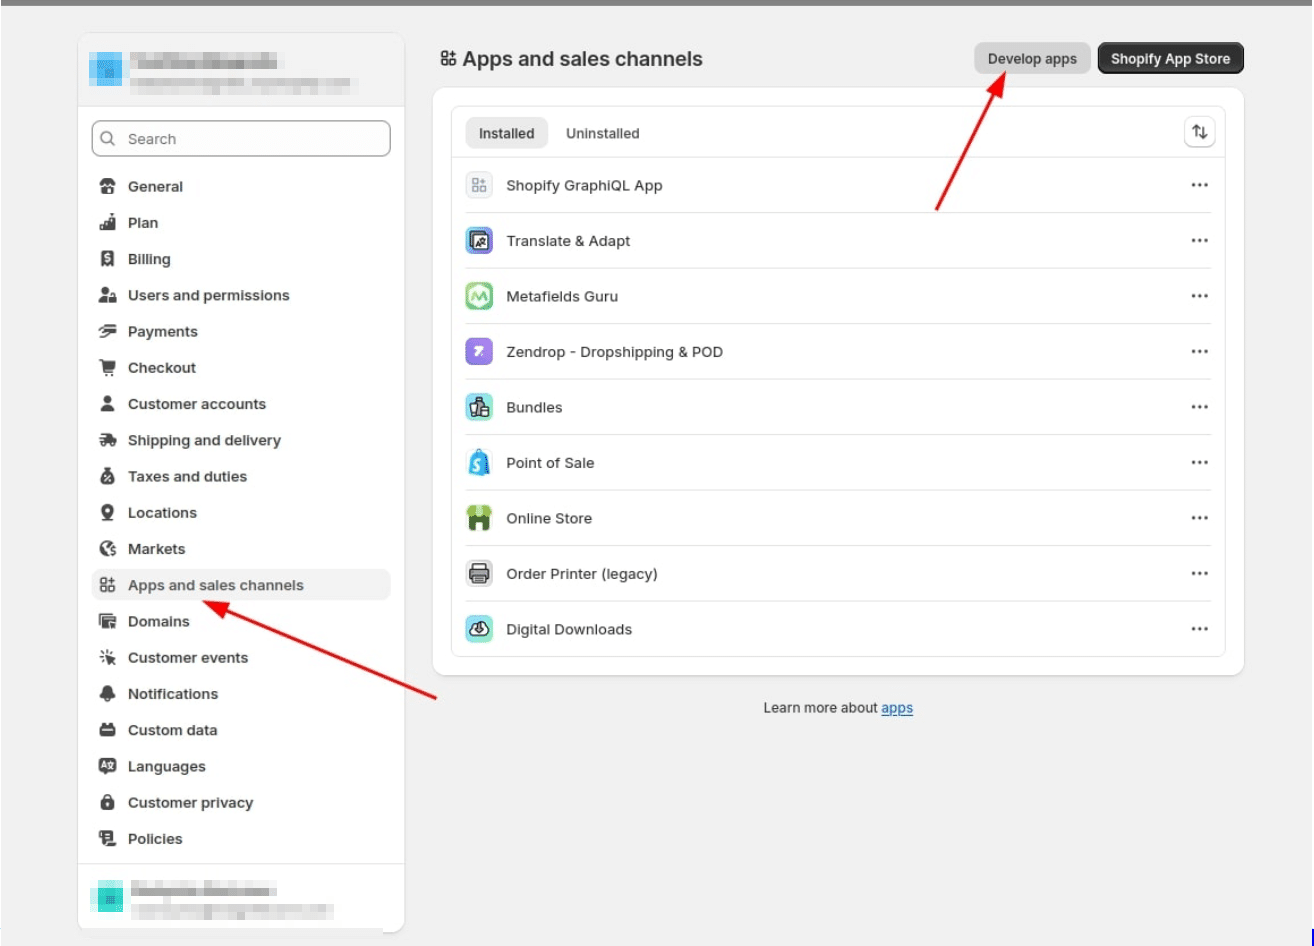The image size is (1314, 946).
Task: Click the Checkout cart icon
Action: pyautogui.click(x=108, y=368)
